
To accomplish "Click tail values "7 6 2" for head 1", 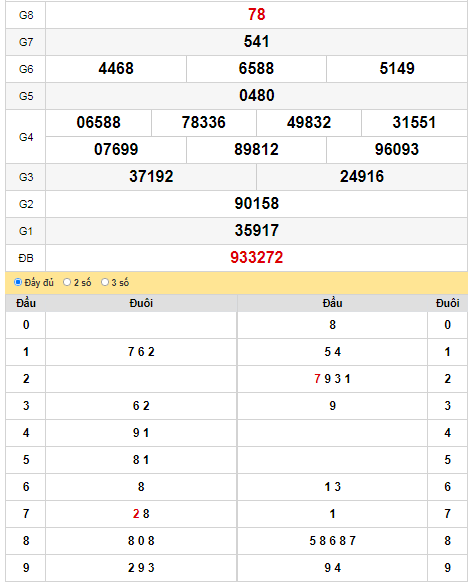I will (x=141, y=352).
